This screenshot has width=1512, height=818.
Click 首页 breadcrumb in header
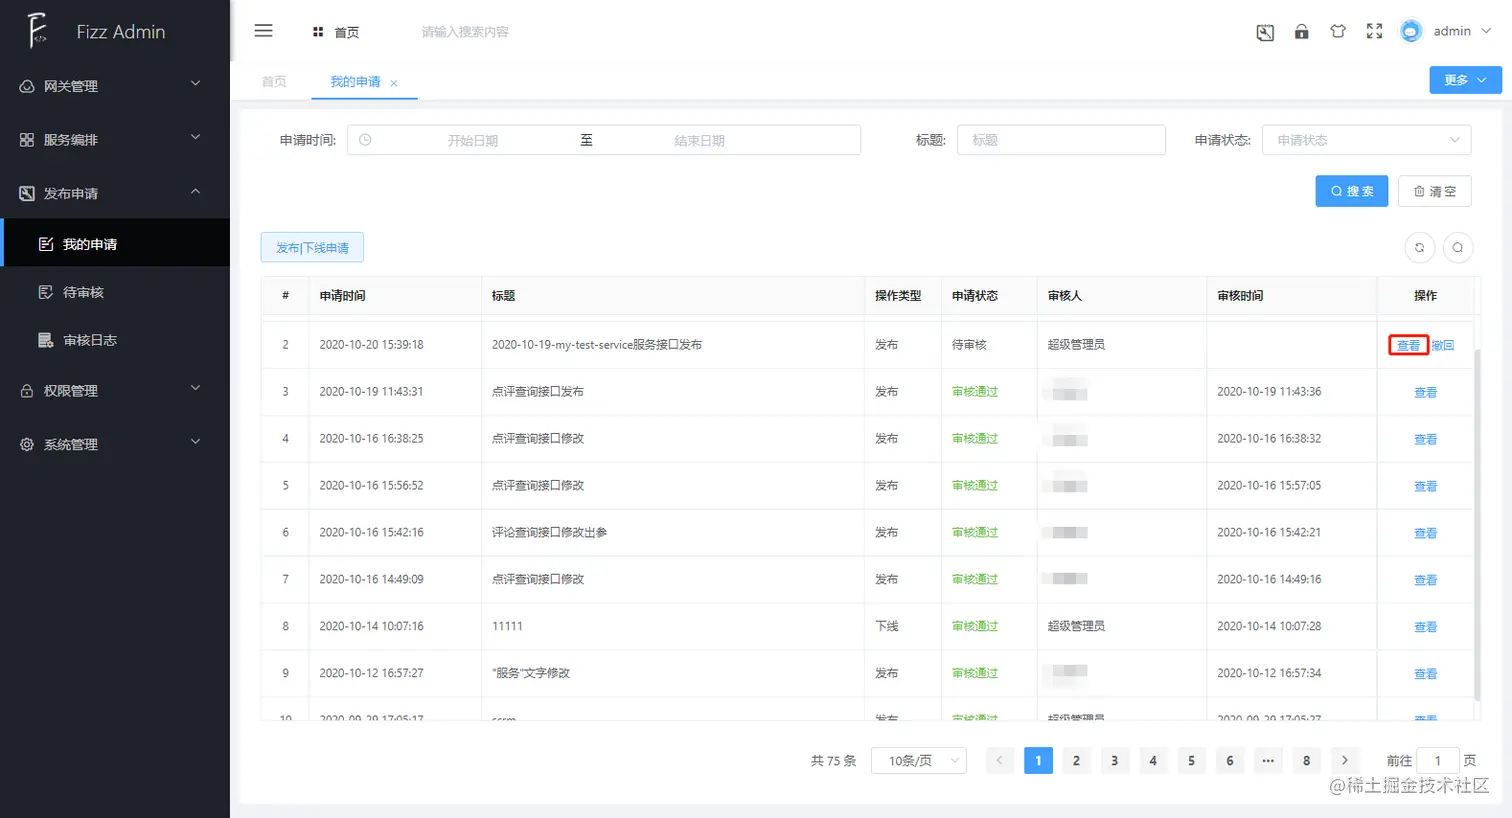point(336,32)
